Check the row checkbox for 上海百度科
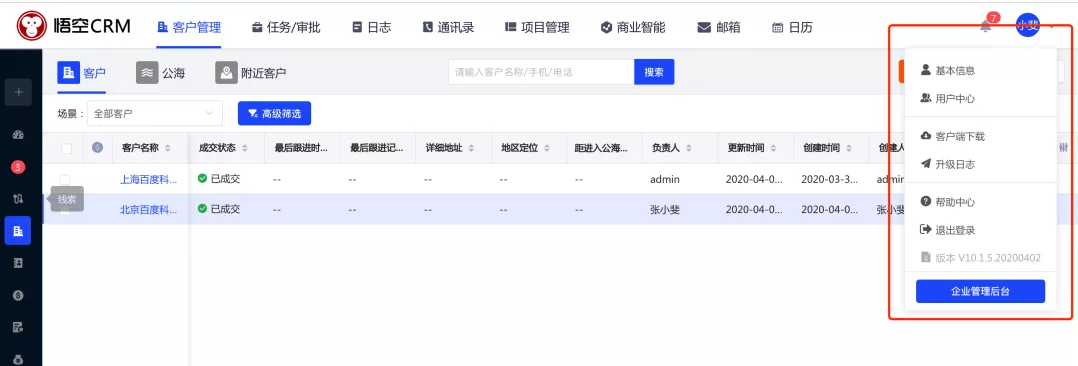This screenshot has height=366, width=1078. (65, 180)
